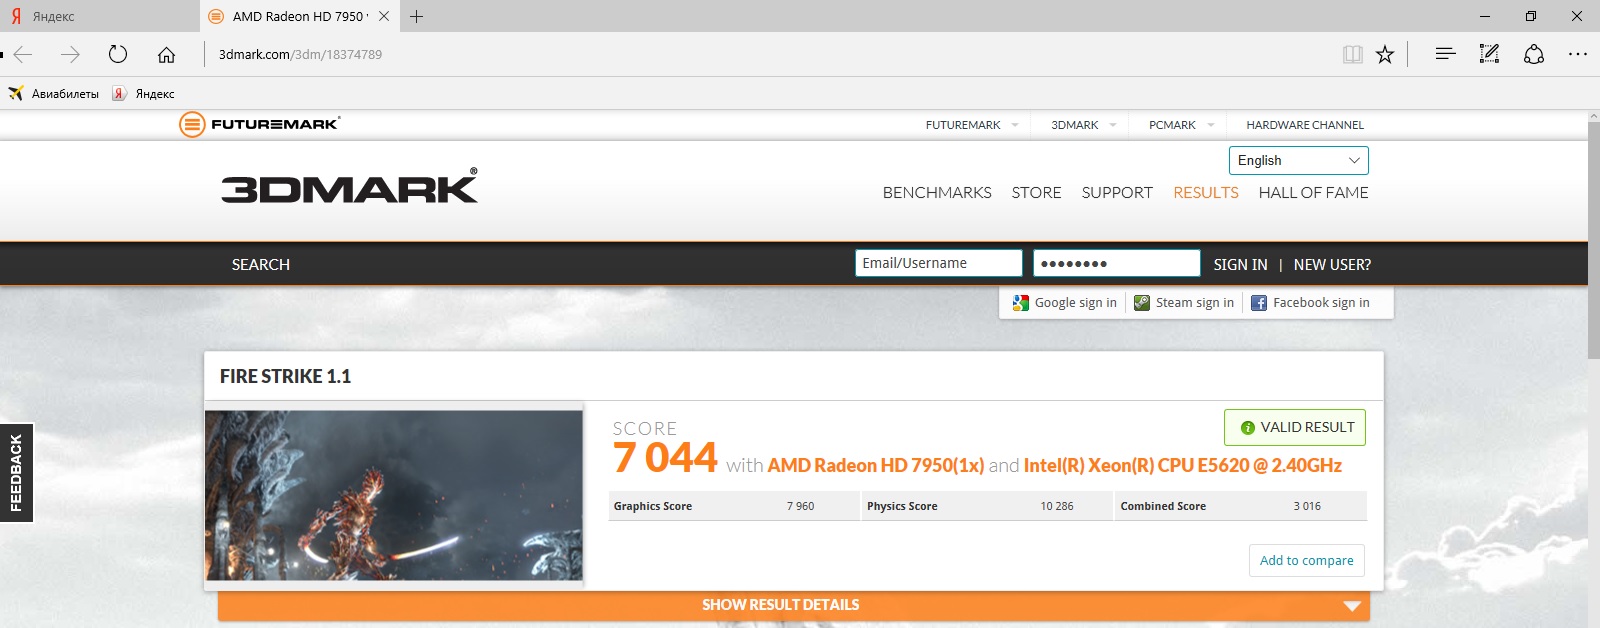This screenshot has width=1600, height=628.
Task: Go back with the browser back arrow
Action: 23,54
